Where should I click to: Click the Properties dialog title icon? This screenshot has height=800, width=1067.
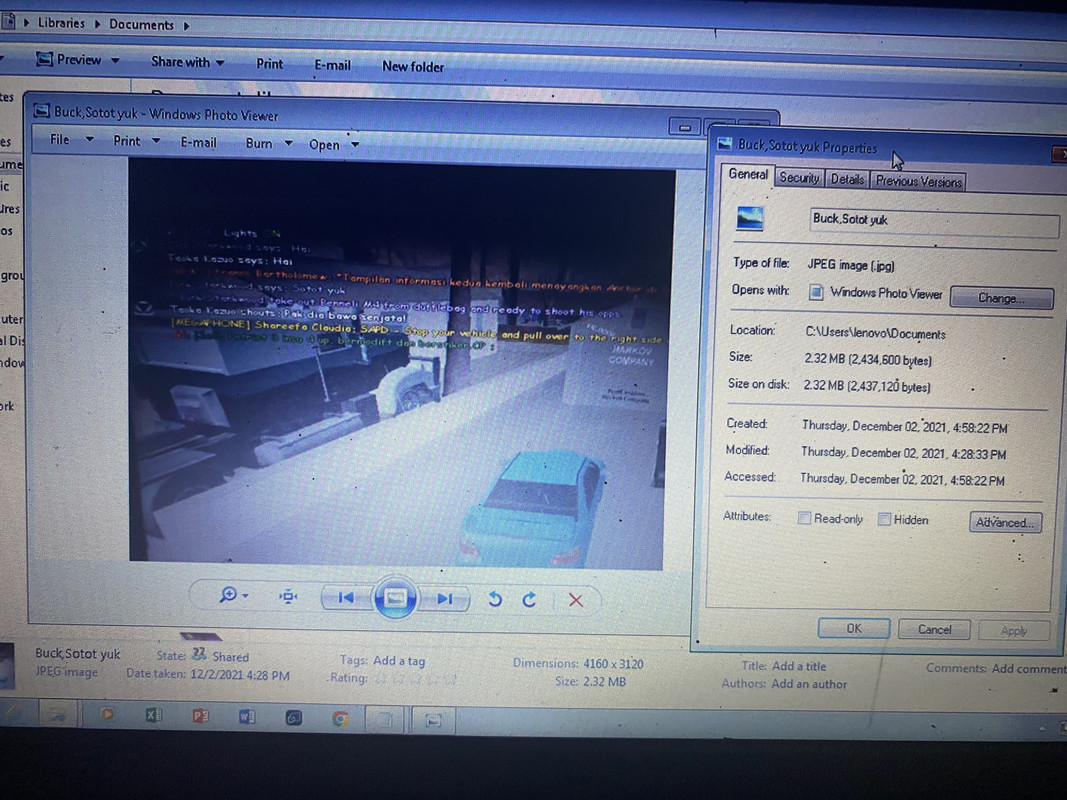[725, 144]
